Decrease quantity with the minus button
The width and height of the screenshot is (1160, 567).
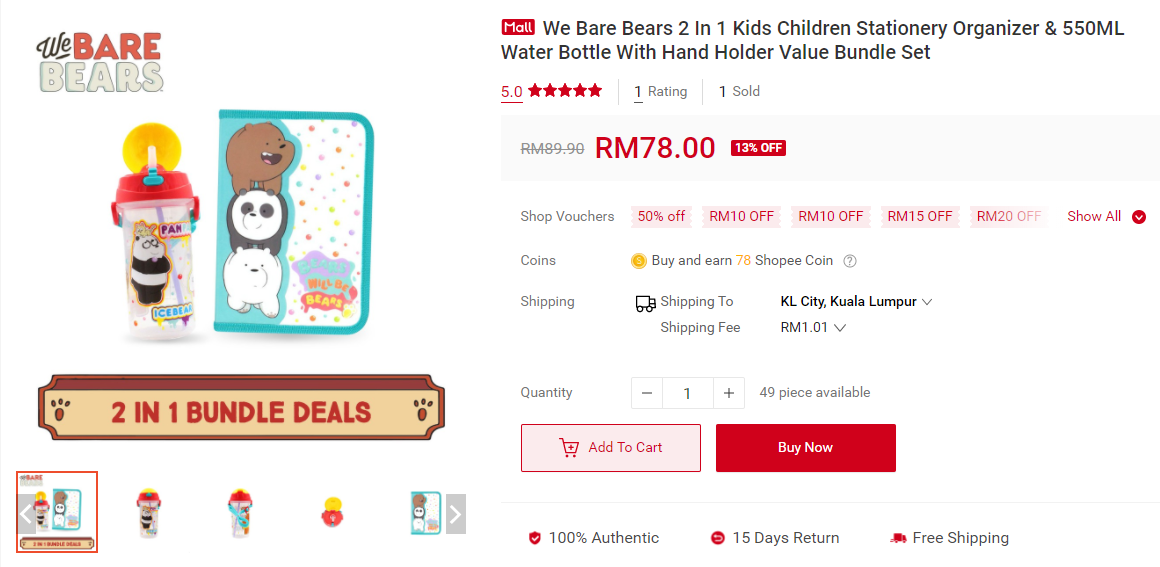point(646,393)
